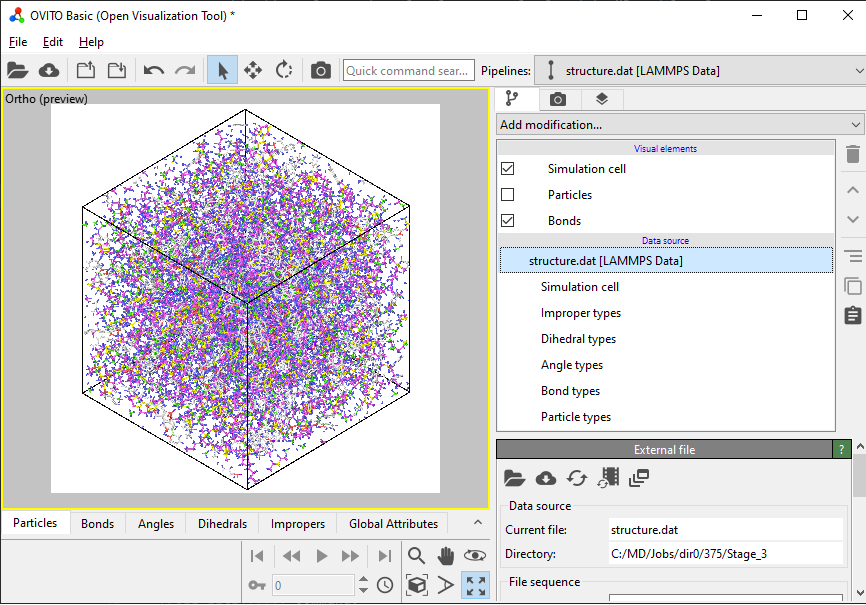Click the Quick command search field
The image size is (866, 605).
(x=409, y=71)
